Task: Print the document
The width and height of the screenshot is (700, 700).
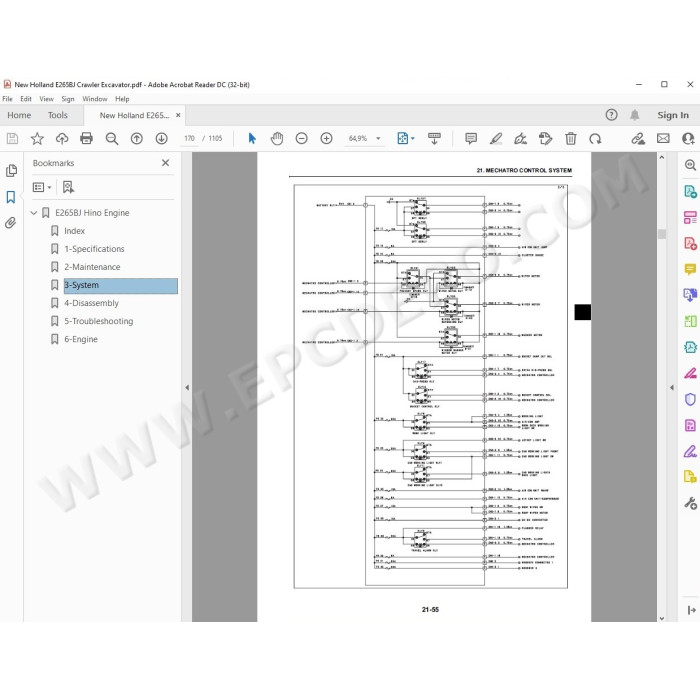Action: point(86,138)
